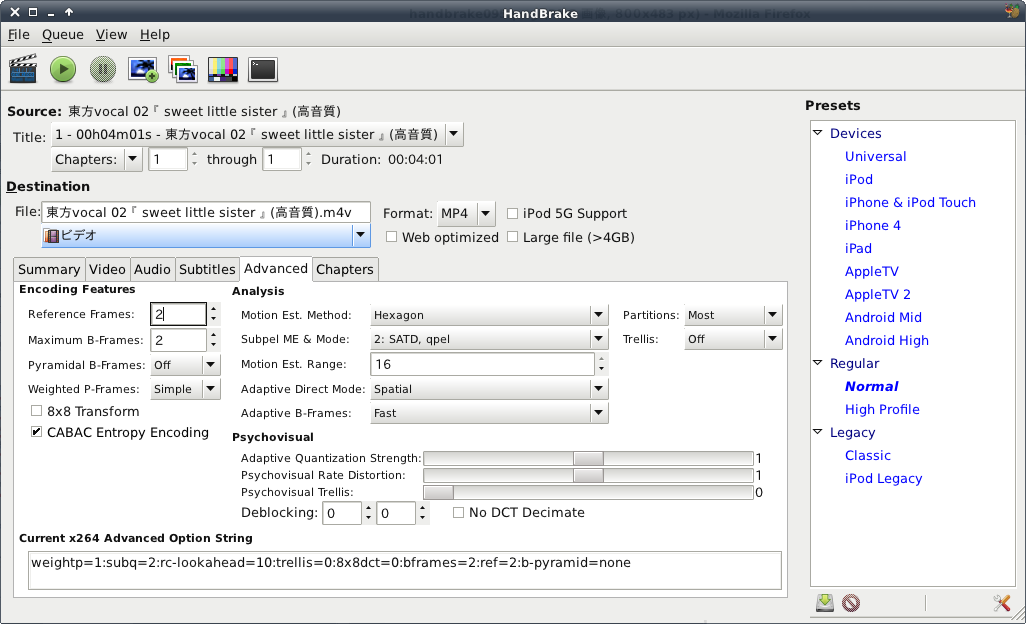
Task: Open the File menu
Action: click(x=18, y=35)
